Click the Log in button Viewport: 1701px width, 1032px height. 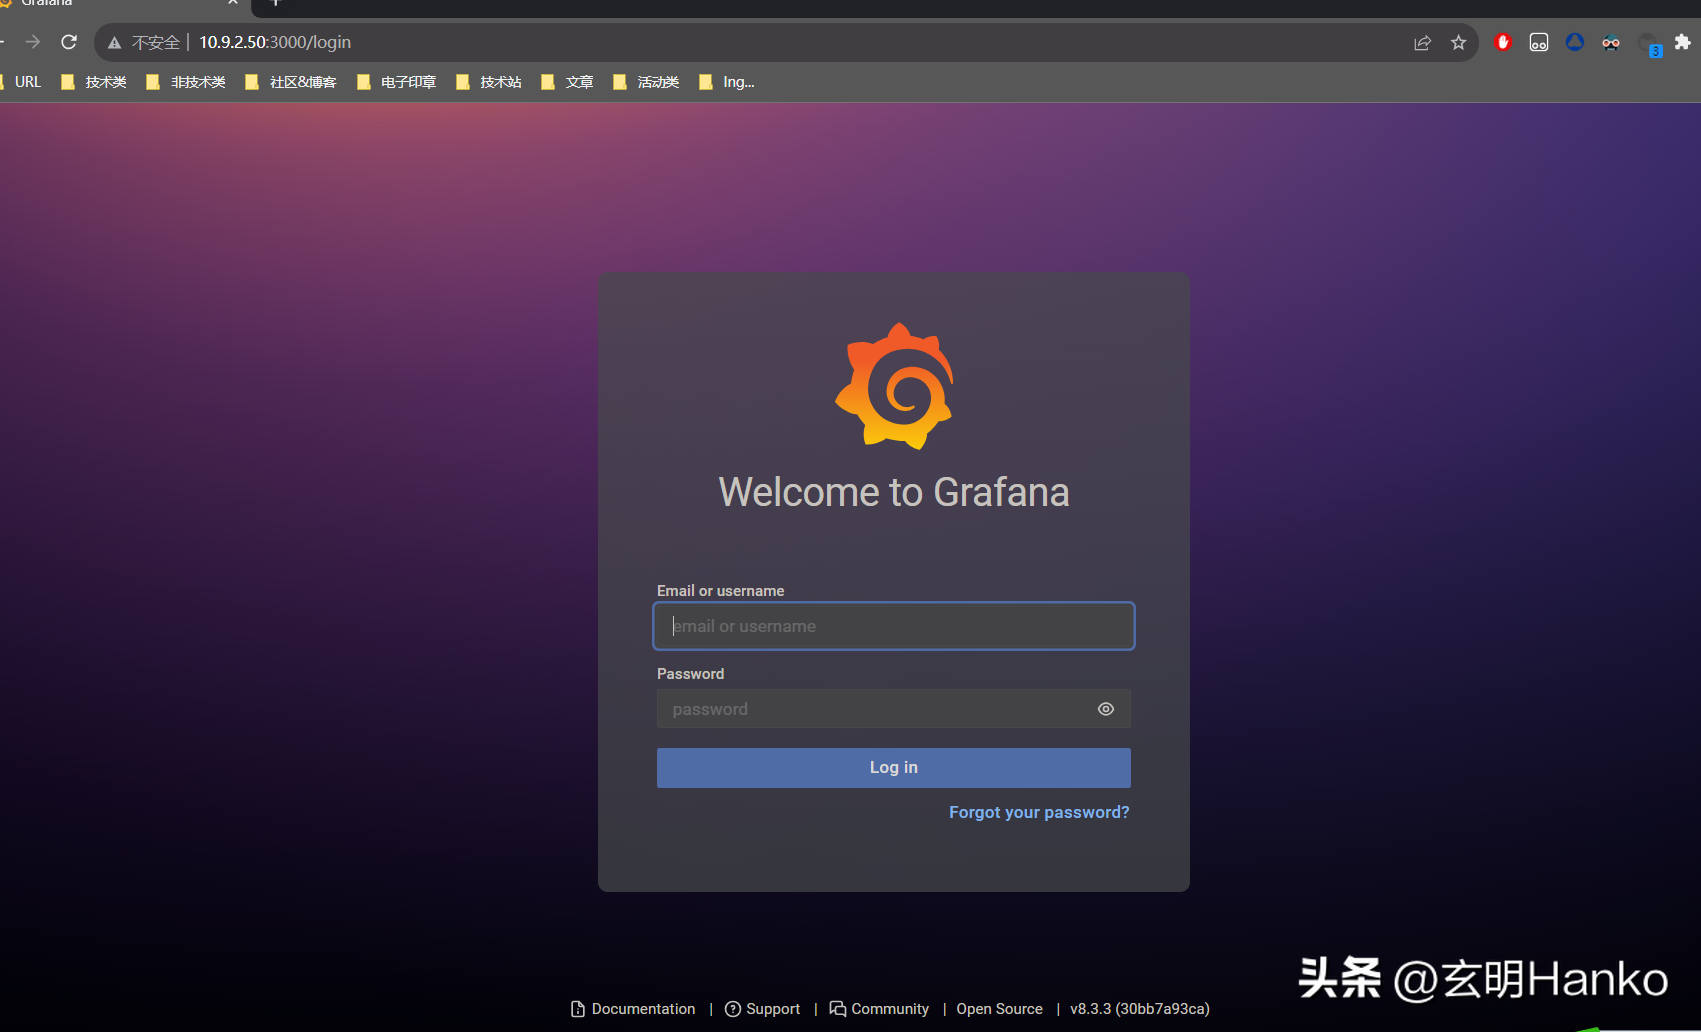[894, 768]
